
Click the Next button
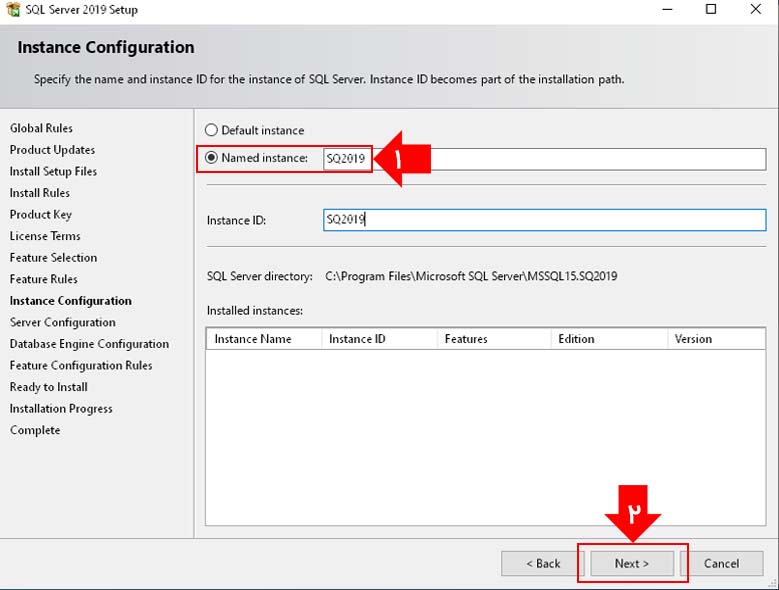(631, 564)
